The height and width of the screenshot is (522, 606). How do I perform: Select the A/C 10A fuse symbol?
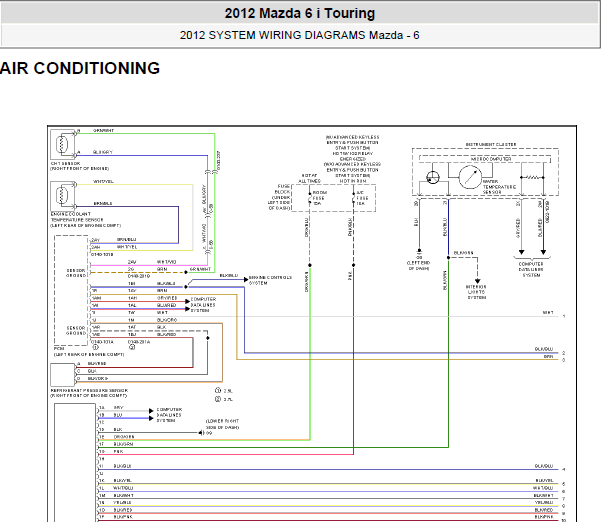pyautogui.click(x=353, y=198)
